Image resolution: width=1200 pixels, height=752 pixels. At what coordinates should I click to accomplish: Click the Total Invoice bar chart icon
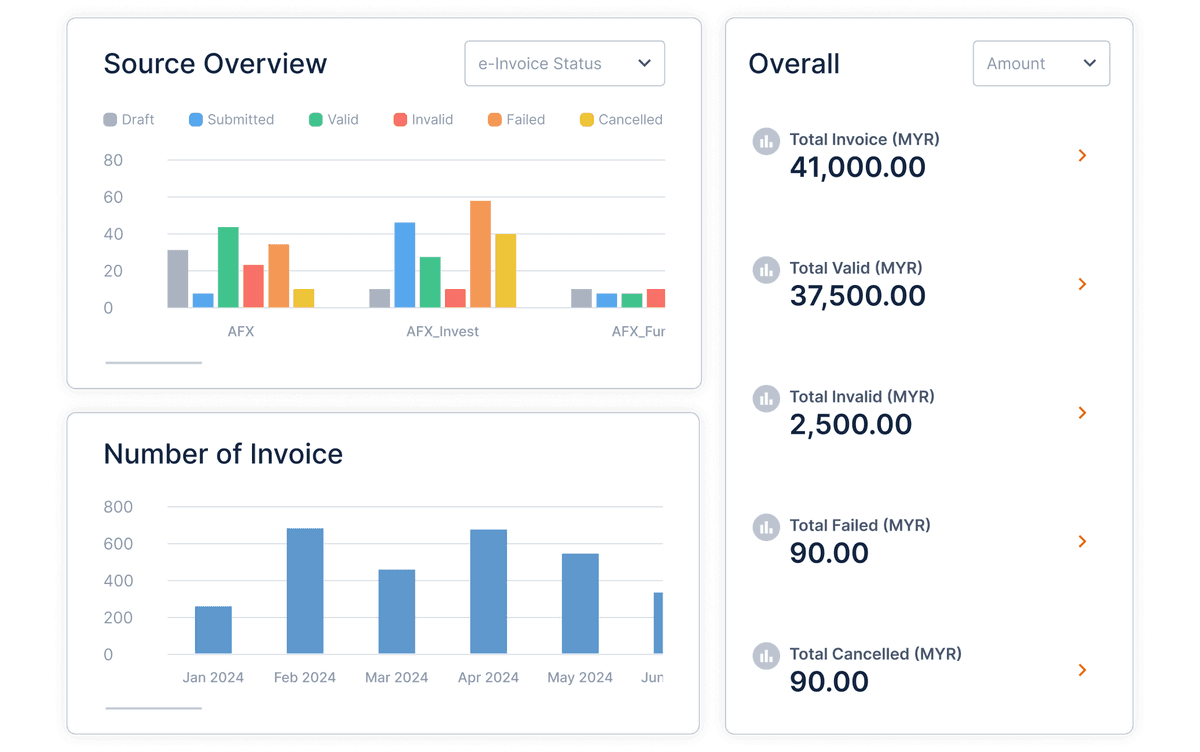(766, 141)
